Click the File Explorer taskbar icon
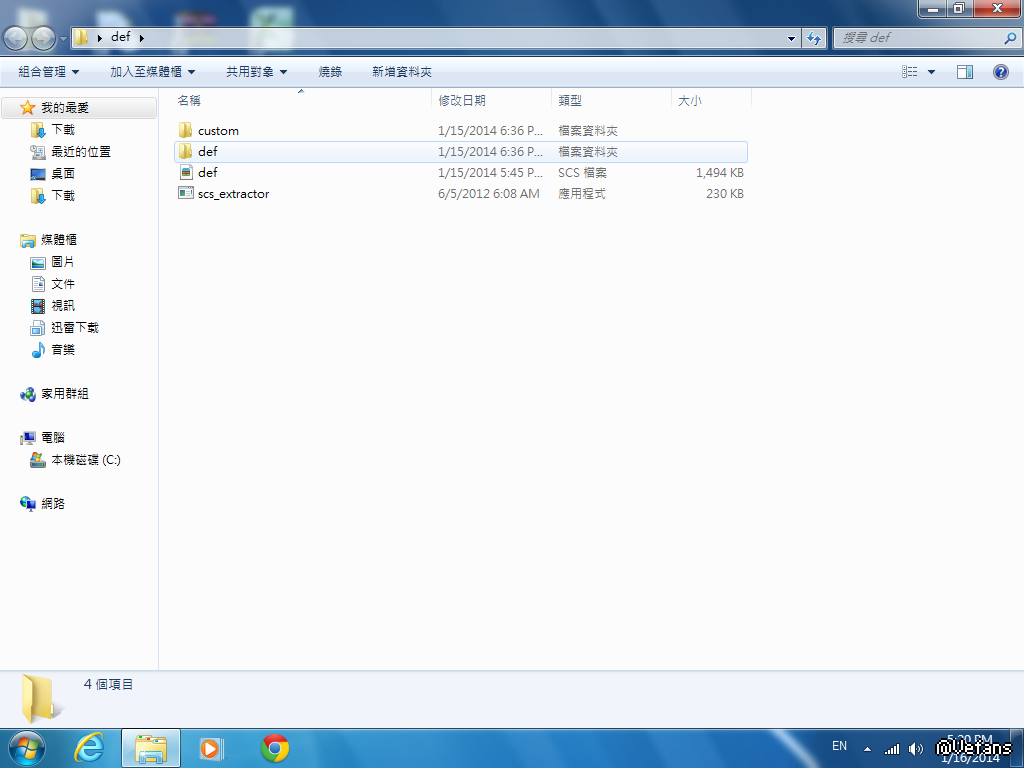This screenshot has height=768, width=1024. [151, 748]
